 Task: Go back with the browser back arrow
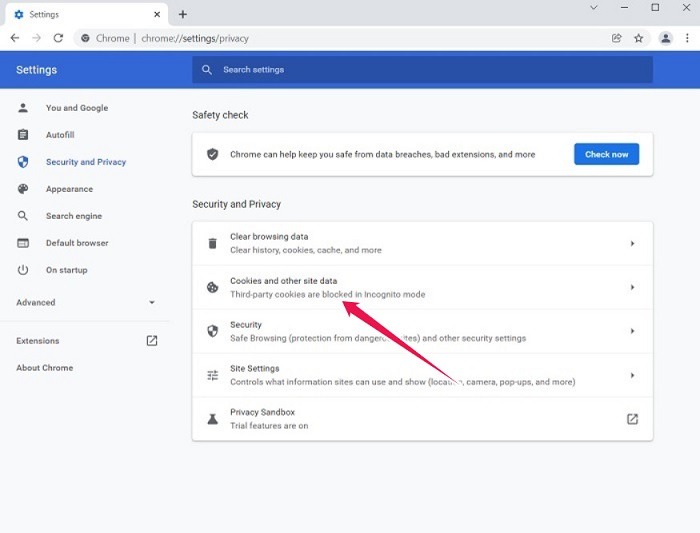[x=15, y=38]
